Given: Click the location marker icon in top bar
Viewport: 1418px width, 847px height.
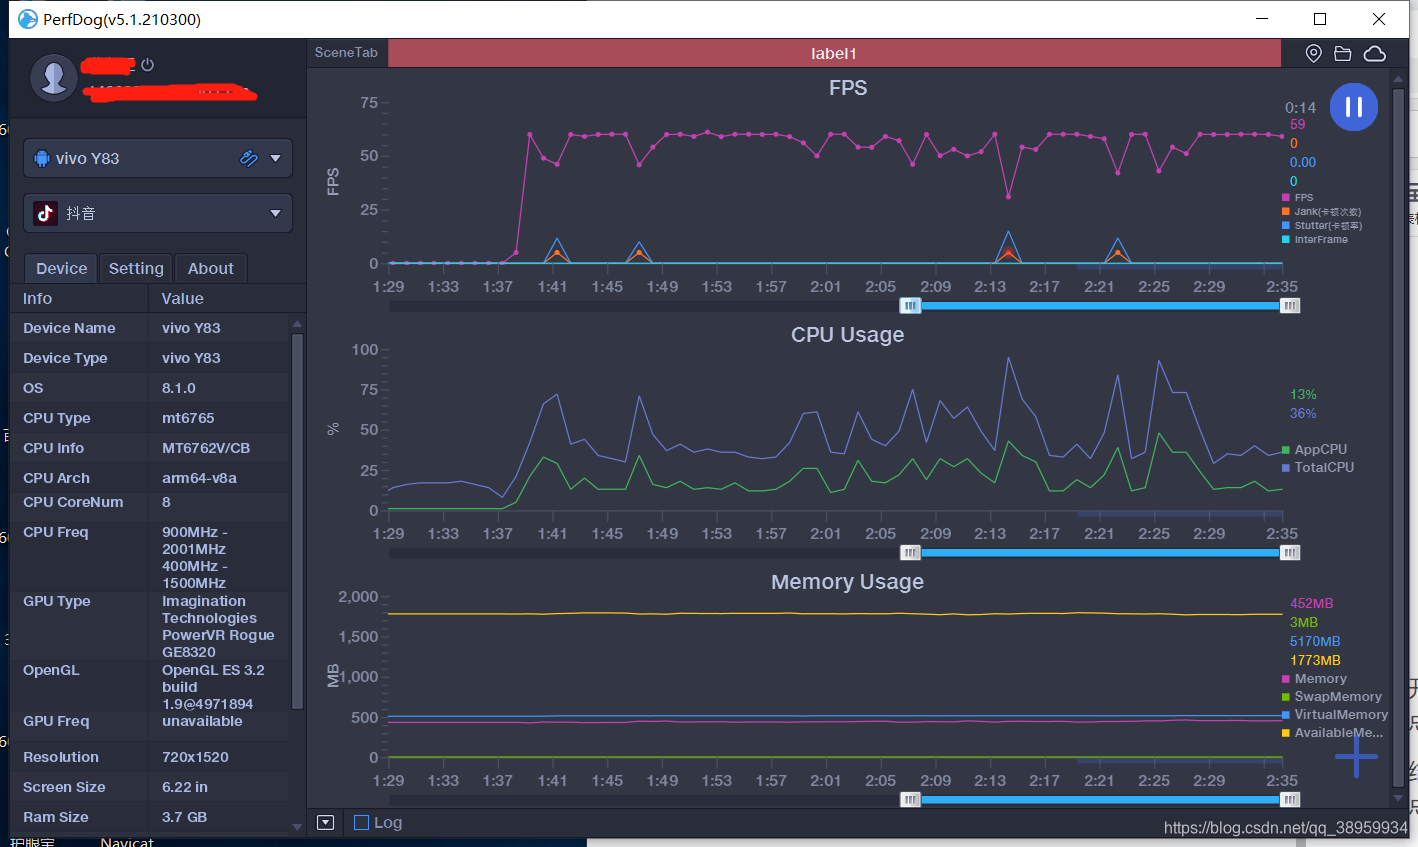Looking at the screenshot, I should tap(1314, 53).
